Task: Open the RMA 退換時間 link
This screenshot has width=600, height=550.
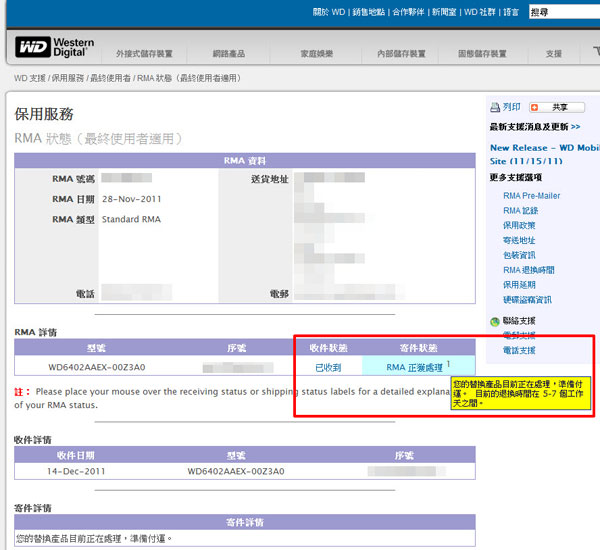Action: pyautogui.click(x=529, y=270)
